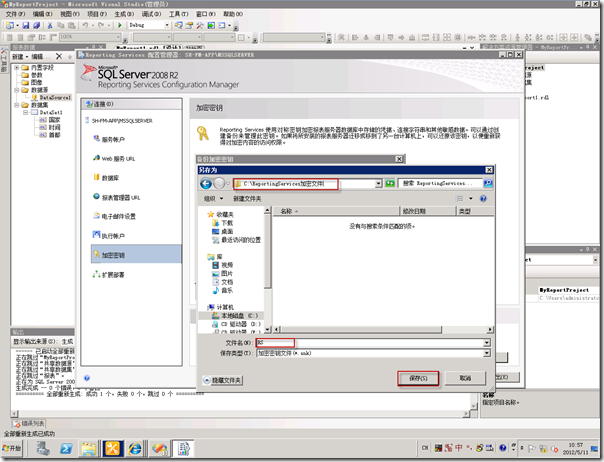Select Music (音乐) library
This screenshot has width=604, height=462.
coord(223,291)
